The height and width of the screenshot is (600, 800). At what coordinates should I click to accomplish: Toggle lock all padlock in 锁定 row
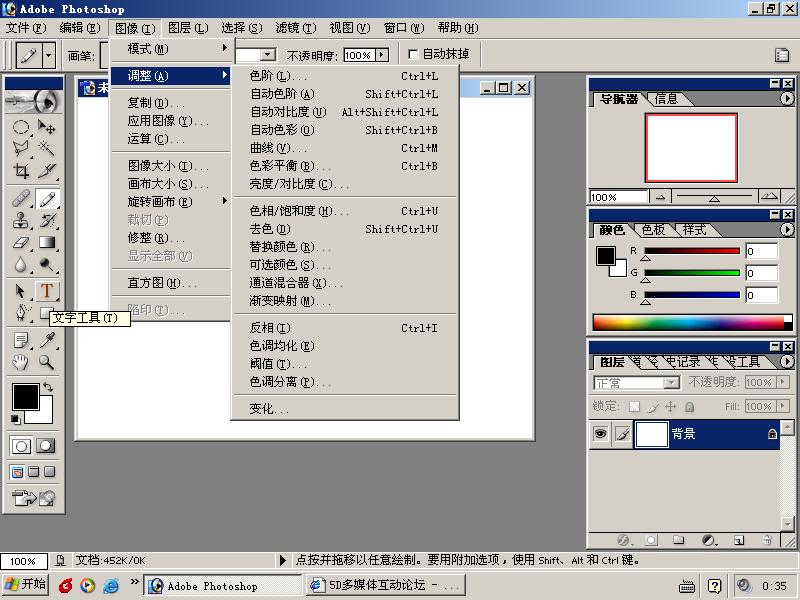(x=689, y=407)
